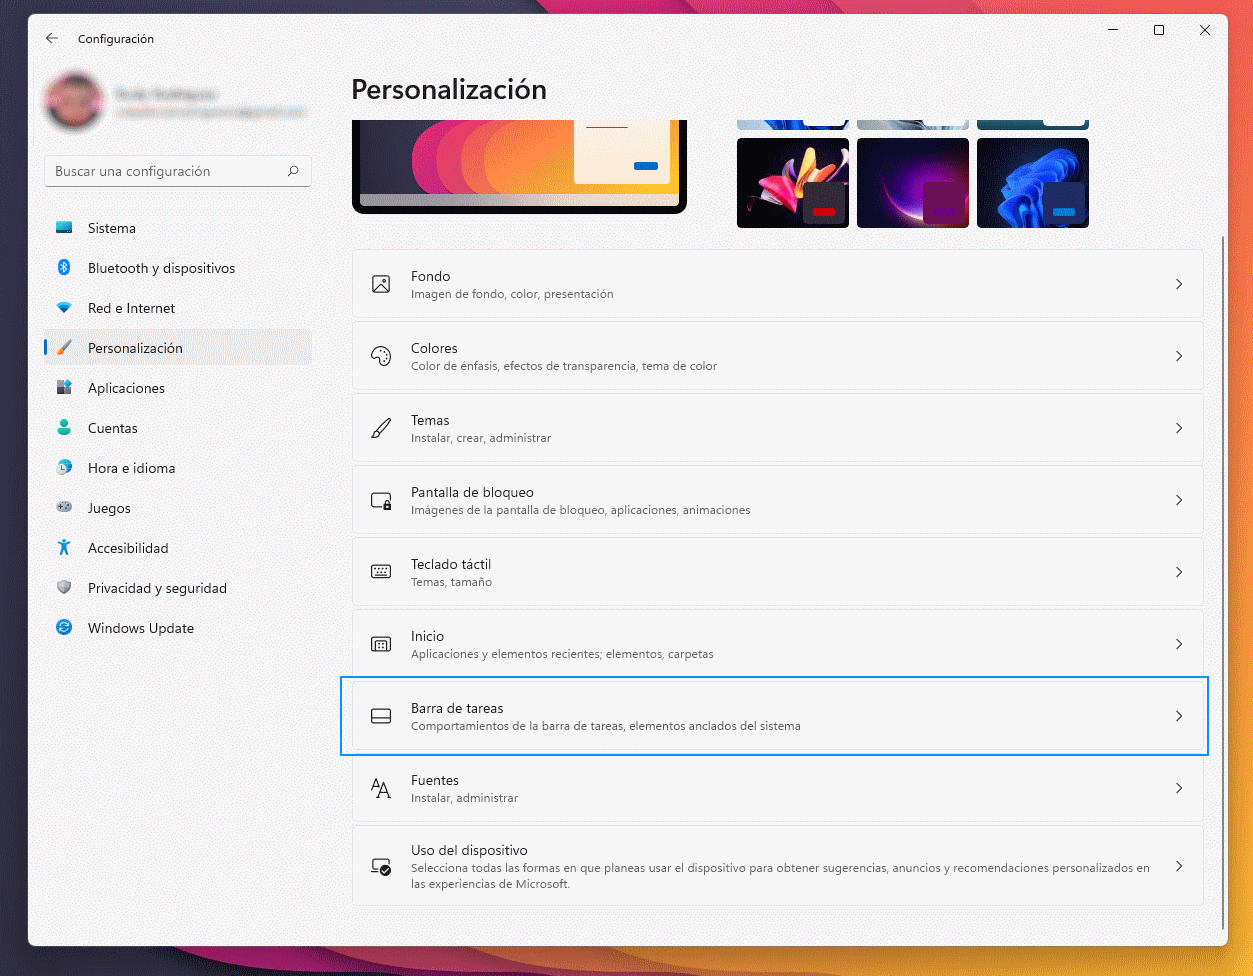Click the Inicio icon in list
The width and height of the screenshot is (1253, 976).
381,644
